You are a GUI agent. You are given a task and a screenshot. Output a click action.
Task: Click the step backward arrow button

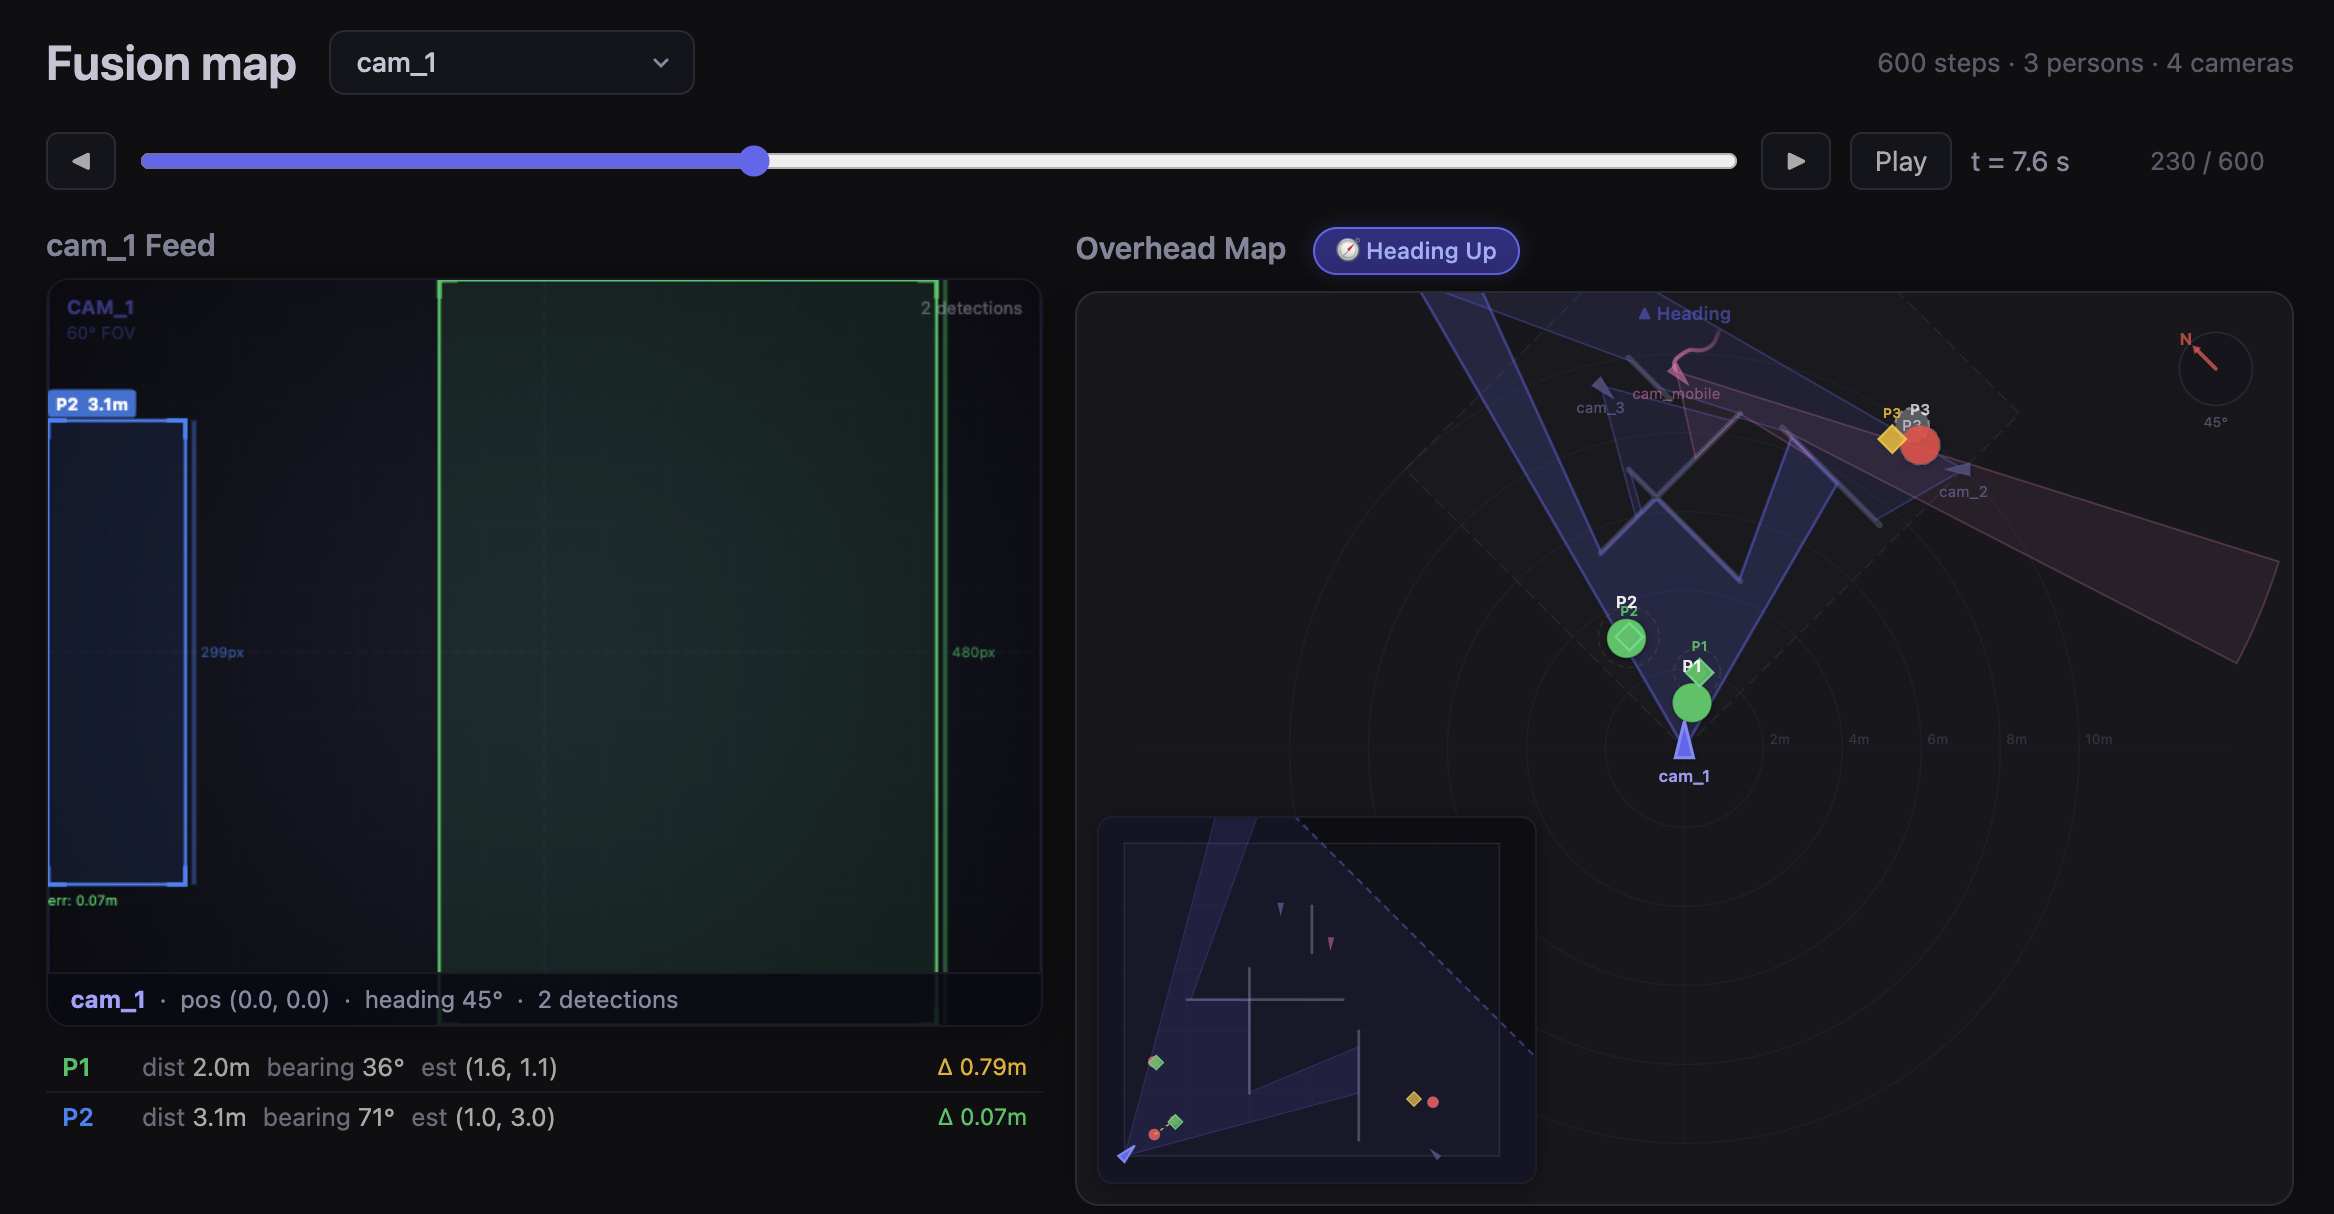click(81, 161)
